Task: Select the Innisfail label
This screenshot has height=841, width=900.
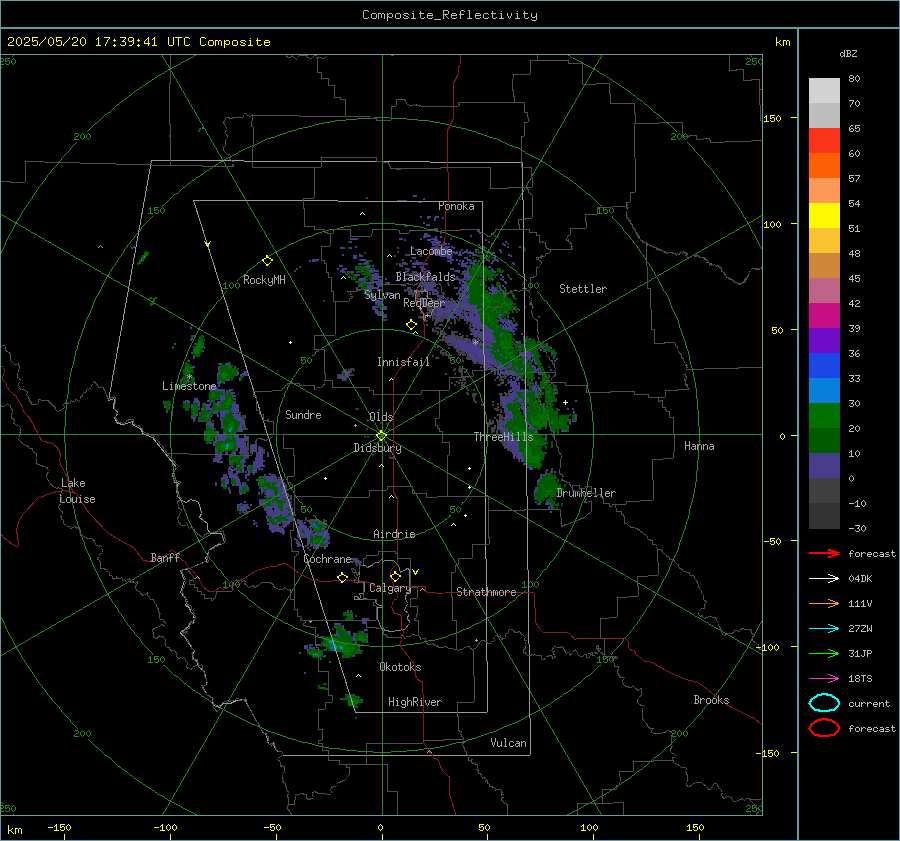Action: point(403,362)
